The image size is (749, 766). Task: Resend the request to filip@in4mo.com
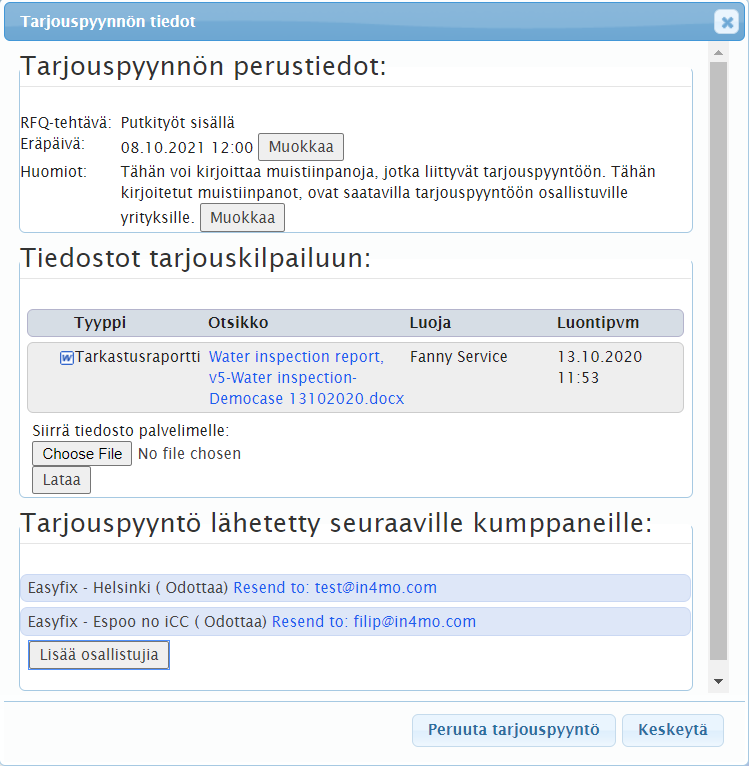(x=374, y=622)
